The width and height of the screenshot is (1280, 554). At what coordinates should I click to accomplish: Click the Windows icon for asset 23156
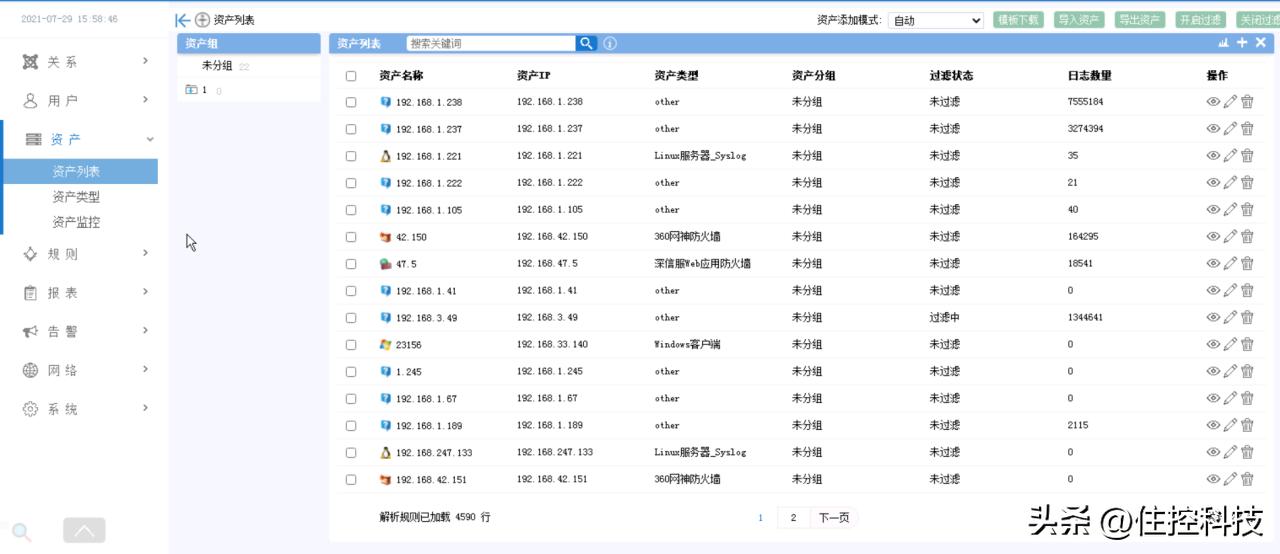(x=385, y=344)
